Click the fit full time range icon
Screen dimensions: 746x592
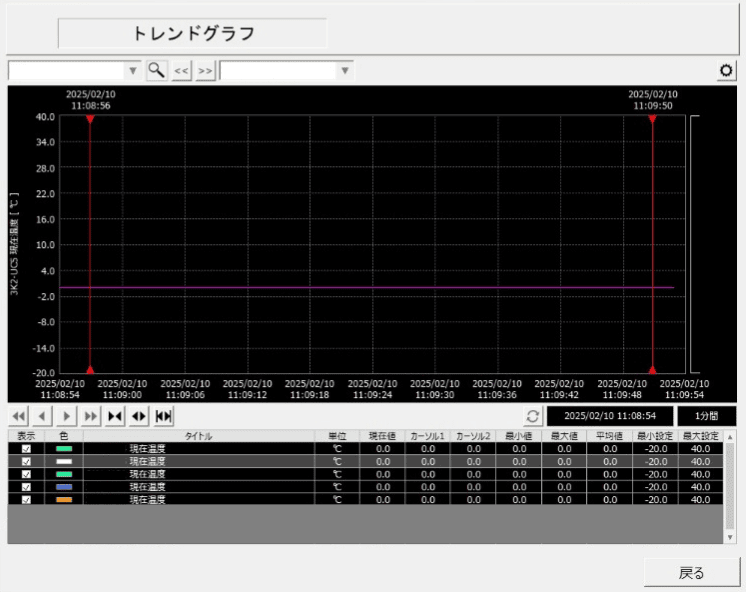click(x=164, y=416)
